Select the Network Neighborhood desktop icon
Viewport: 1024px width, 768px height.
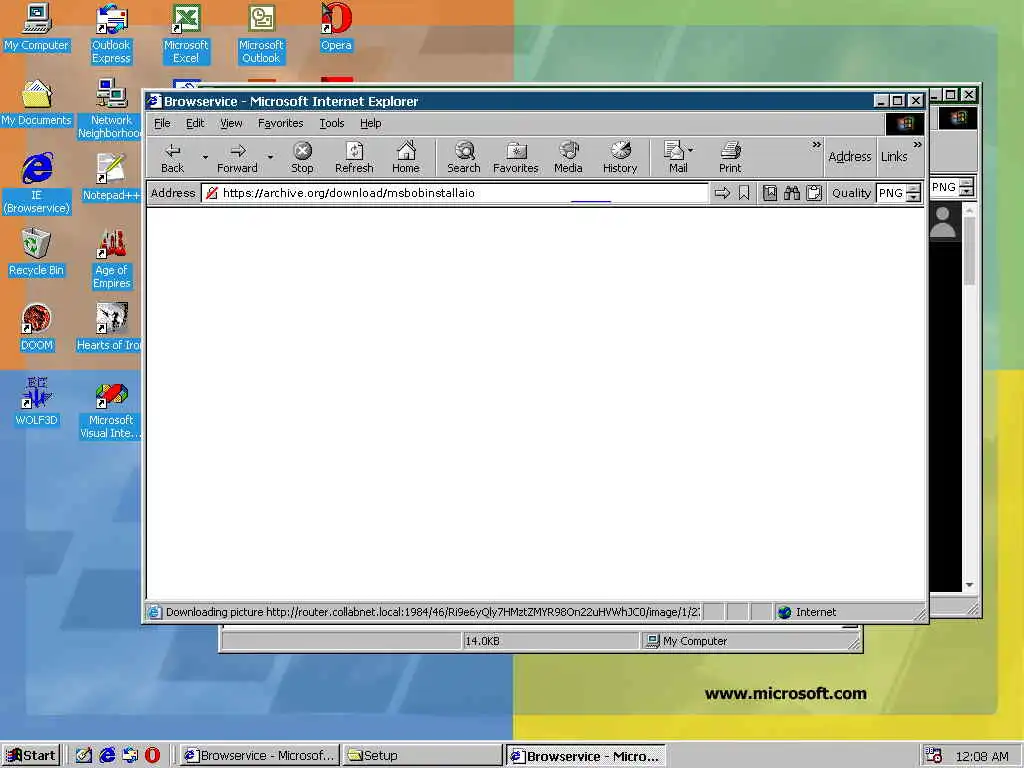(x=111, y=109)
